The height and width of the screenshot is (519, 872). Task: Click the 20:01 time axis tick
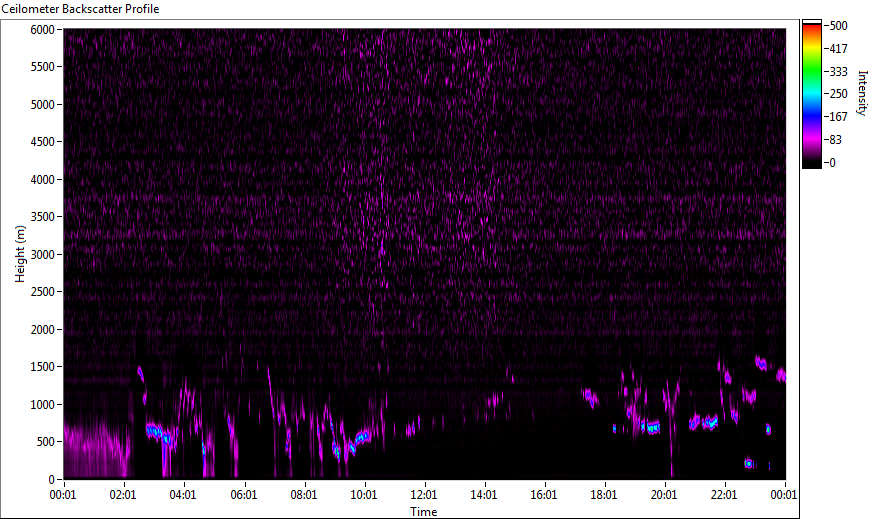(664, 495)
